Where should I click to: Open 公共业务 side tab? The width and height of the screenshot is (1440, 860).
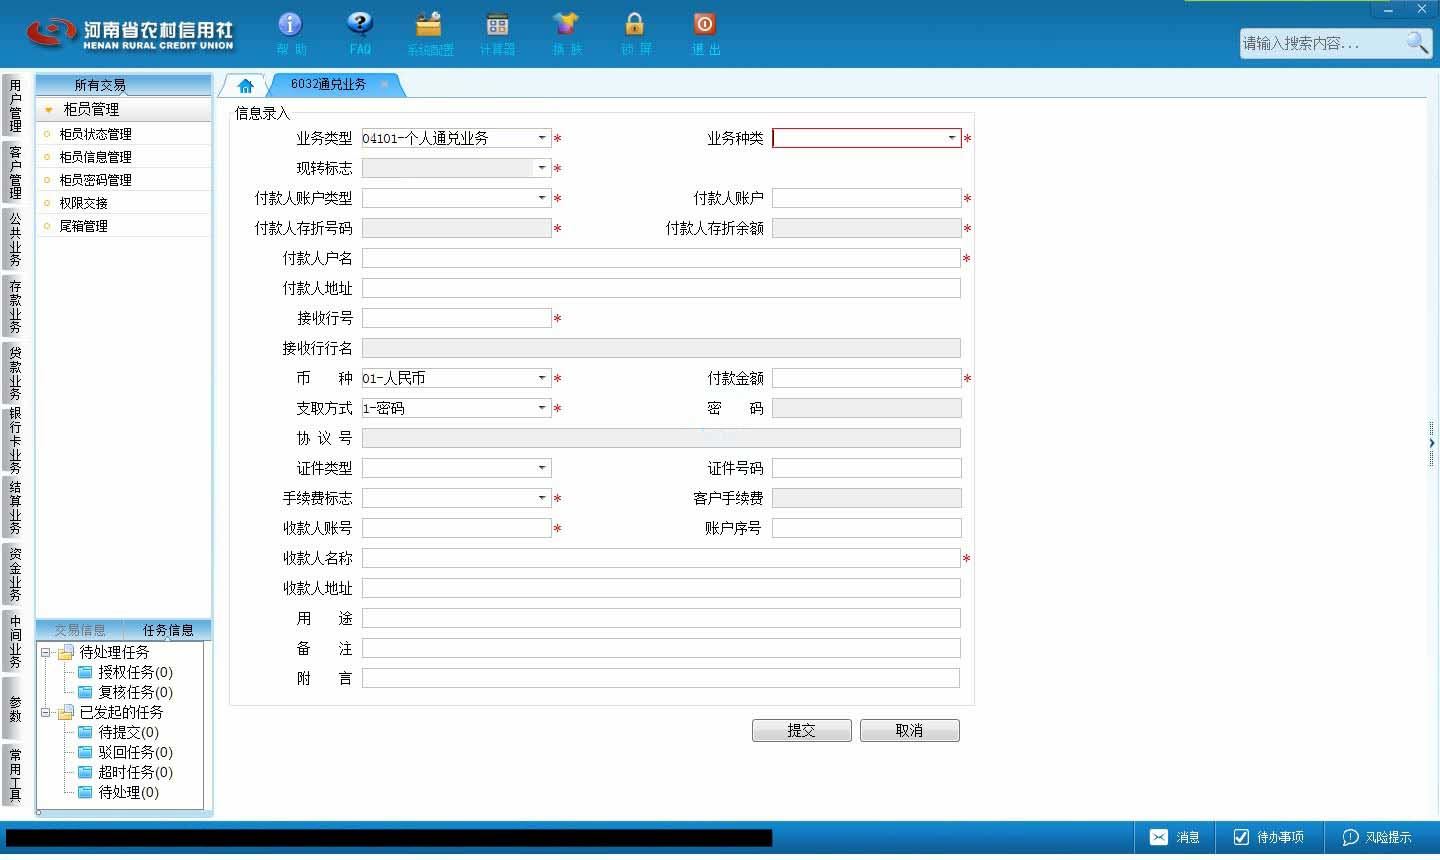(x=14, y=239)
